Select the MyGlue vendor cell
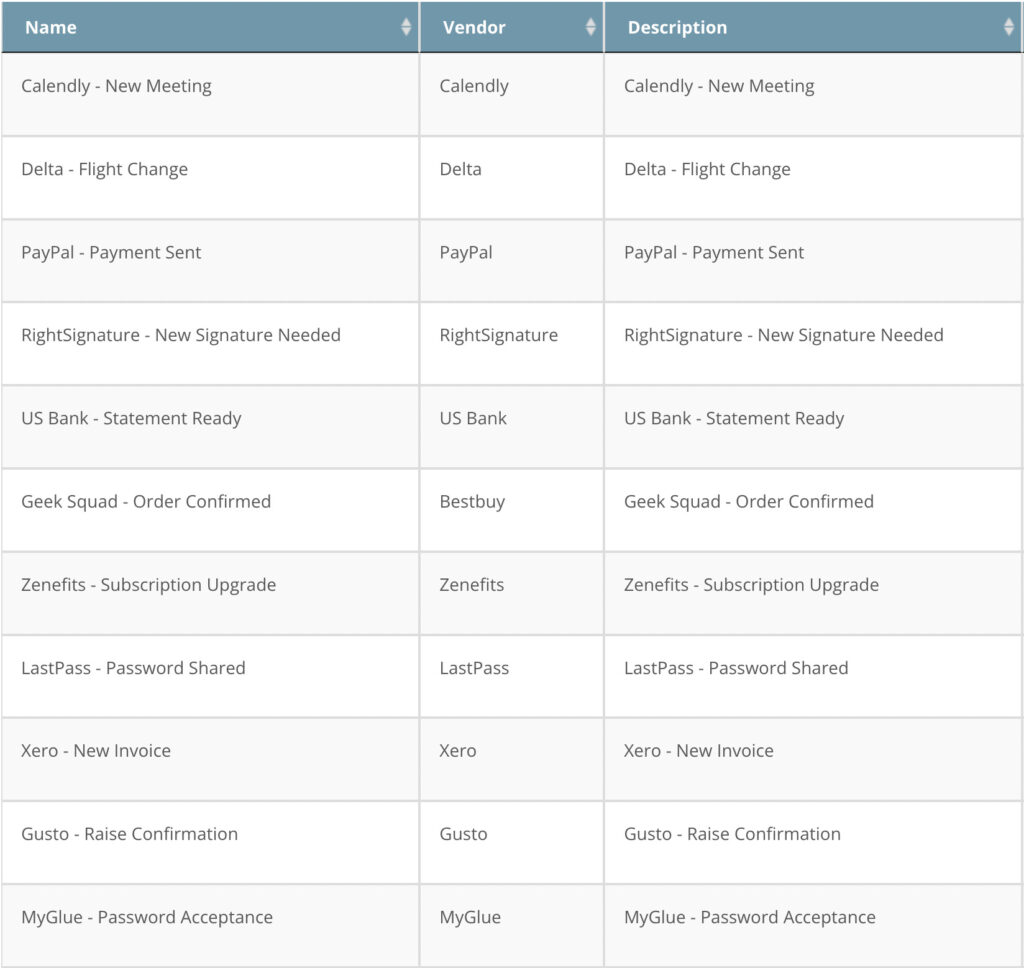The width and height of the screenshot is (1024, 968). 470,916
